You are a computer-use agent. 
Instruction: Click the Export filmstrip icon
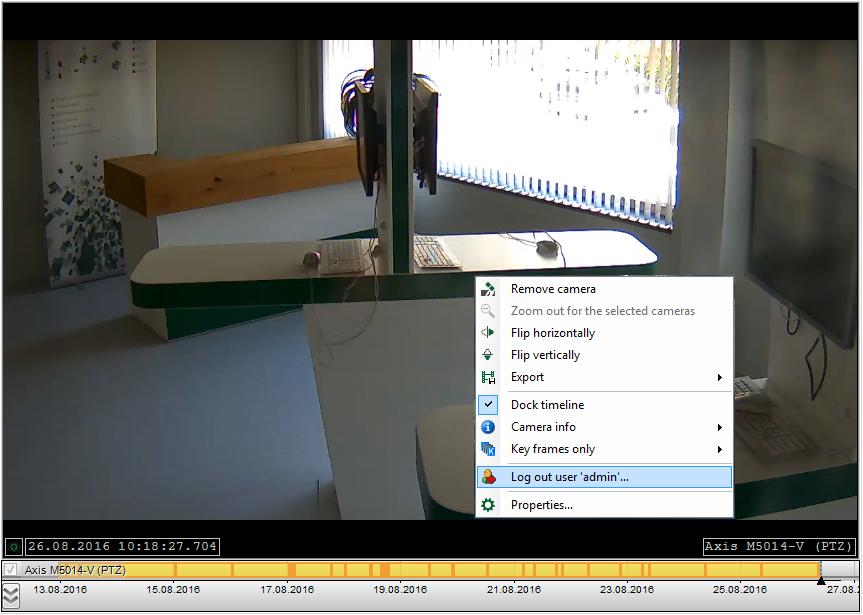click(488, 377)
